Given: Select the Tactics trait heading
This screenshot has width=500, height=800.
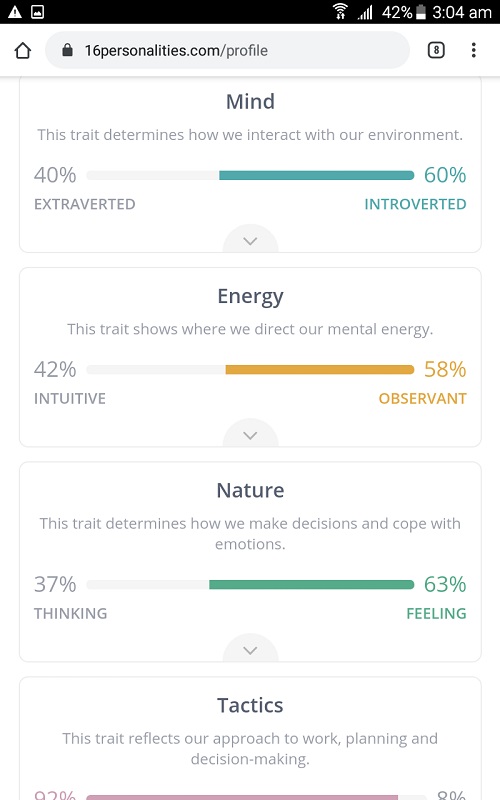Looking at the screenshot, I should 250,706.
